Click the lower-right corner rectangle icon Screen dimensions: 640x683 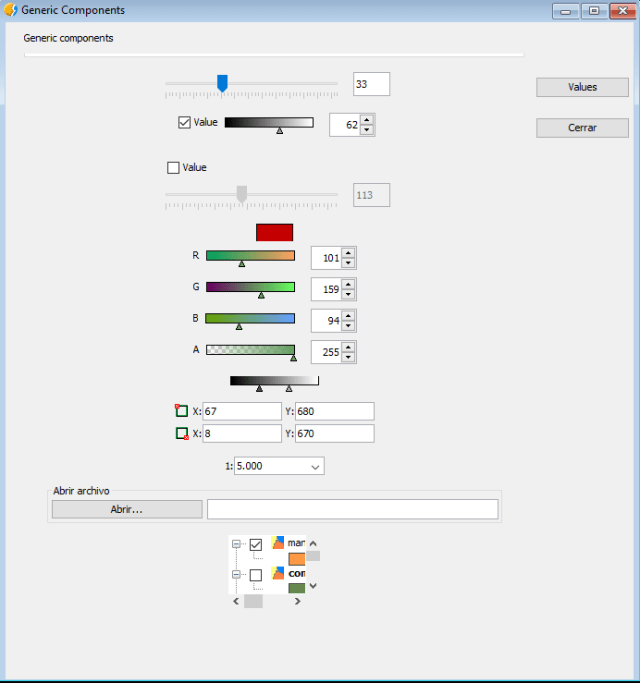click(182, 433)
